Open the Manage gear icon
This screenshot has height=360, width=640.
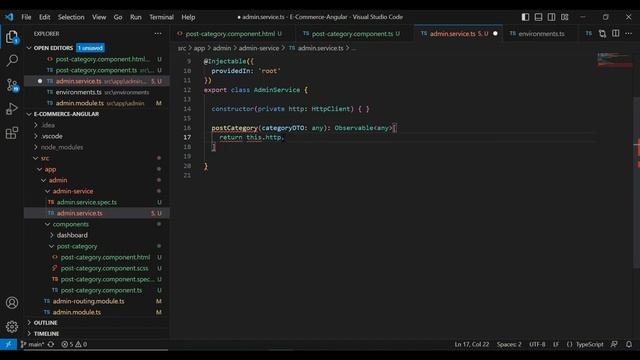pyautogui.click(x=12, y=327)
